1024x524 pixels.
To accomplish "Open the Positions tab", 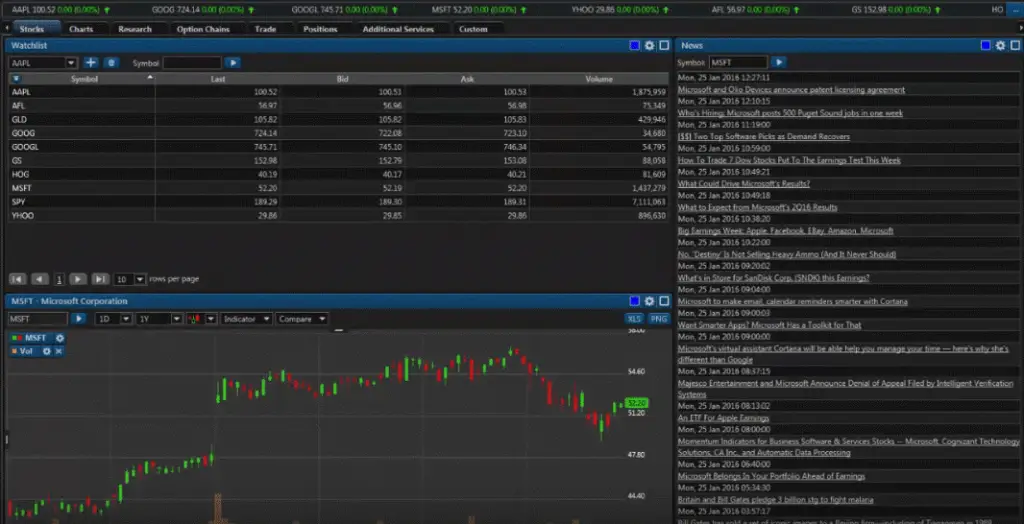I will click(x=320, y=29).
